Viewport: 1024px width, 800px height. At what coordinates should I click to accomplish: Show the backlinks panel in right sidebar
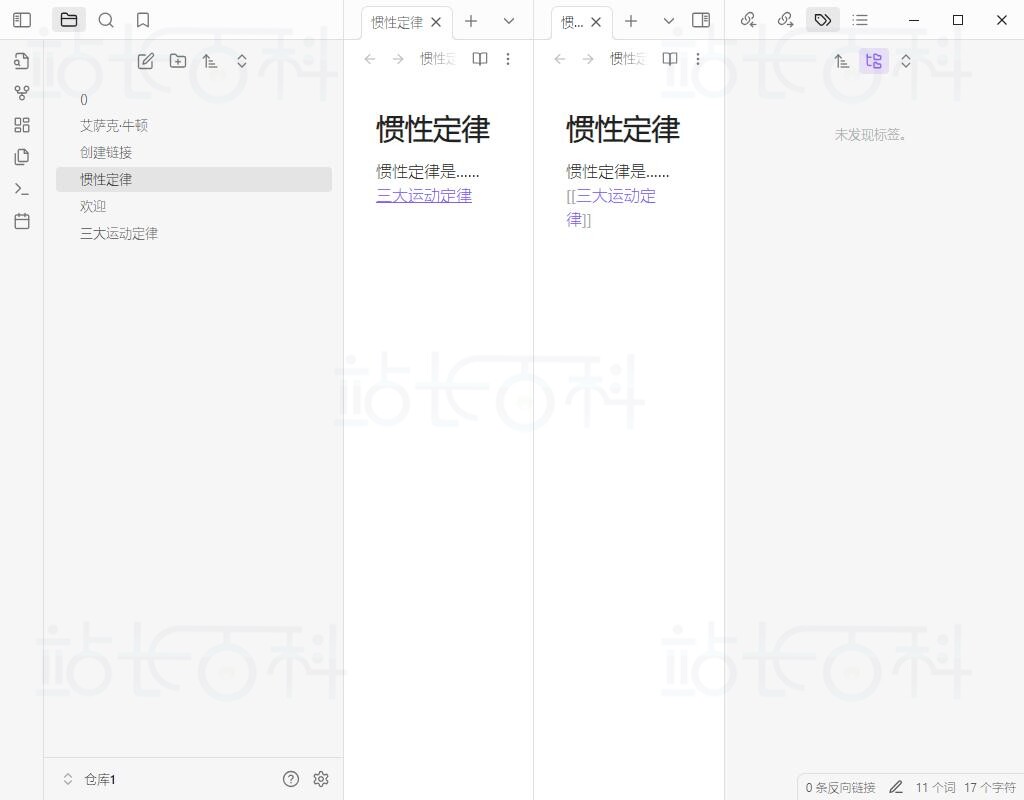pos(748,20)
